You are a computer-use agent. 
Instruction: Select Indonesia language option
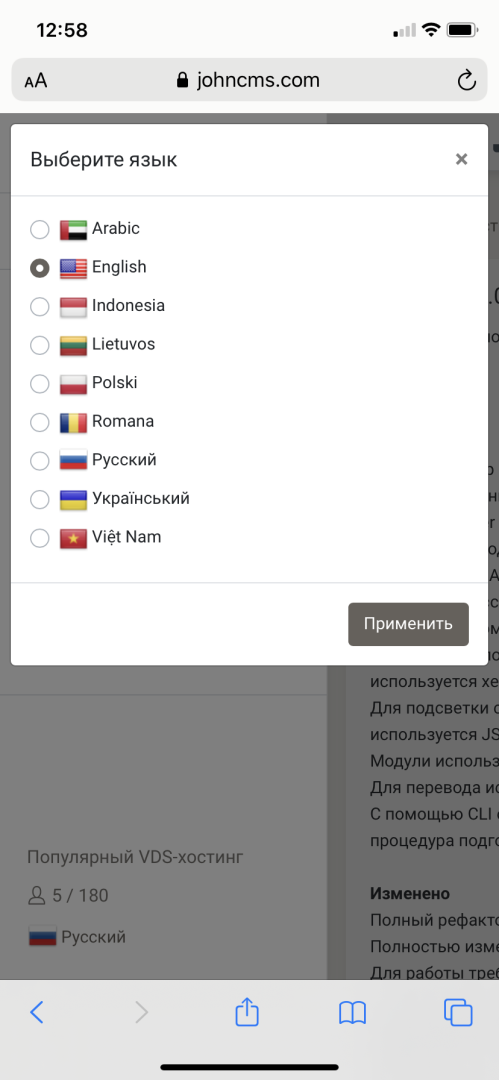click(40, 307)
